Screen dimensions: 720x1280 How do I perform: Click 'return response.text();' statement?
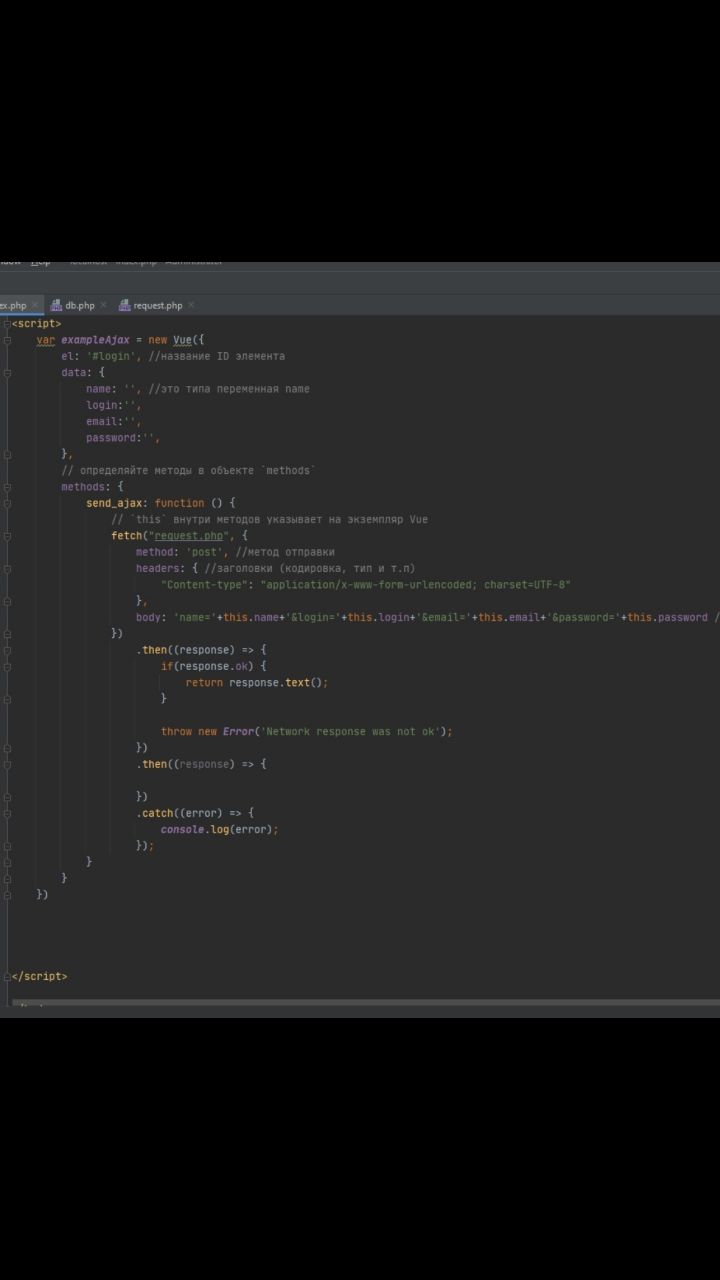257,682
